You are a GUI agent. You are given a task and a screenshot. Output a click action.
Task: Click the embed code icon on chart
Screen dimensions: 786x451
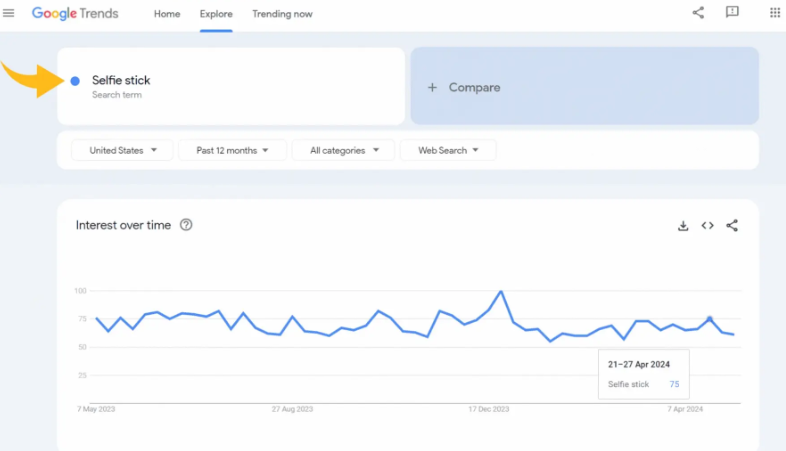coord(707,226)
